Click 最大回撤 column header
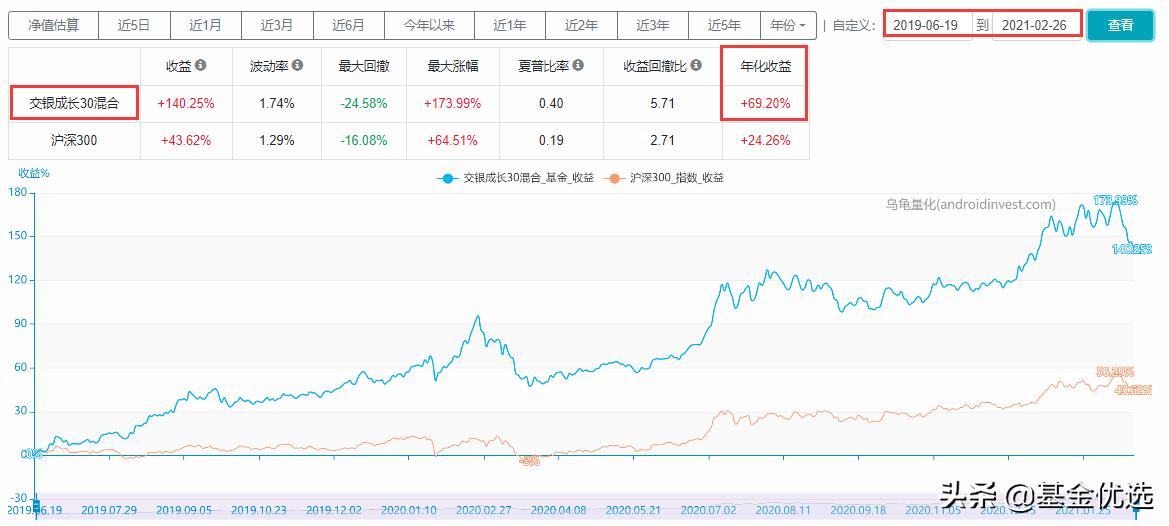The image size is (1169, 526). (364, 66)
